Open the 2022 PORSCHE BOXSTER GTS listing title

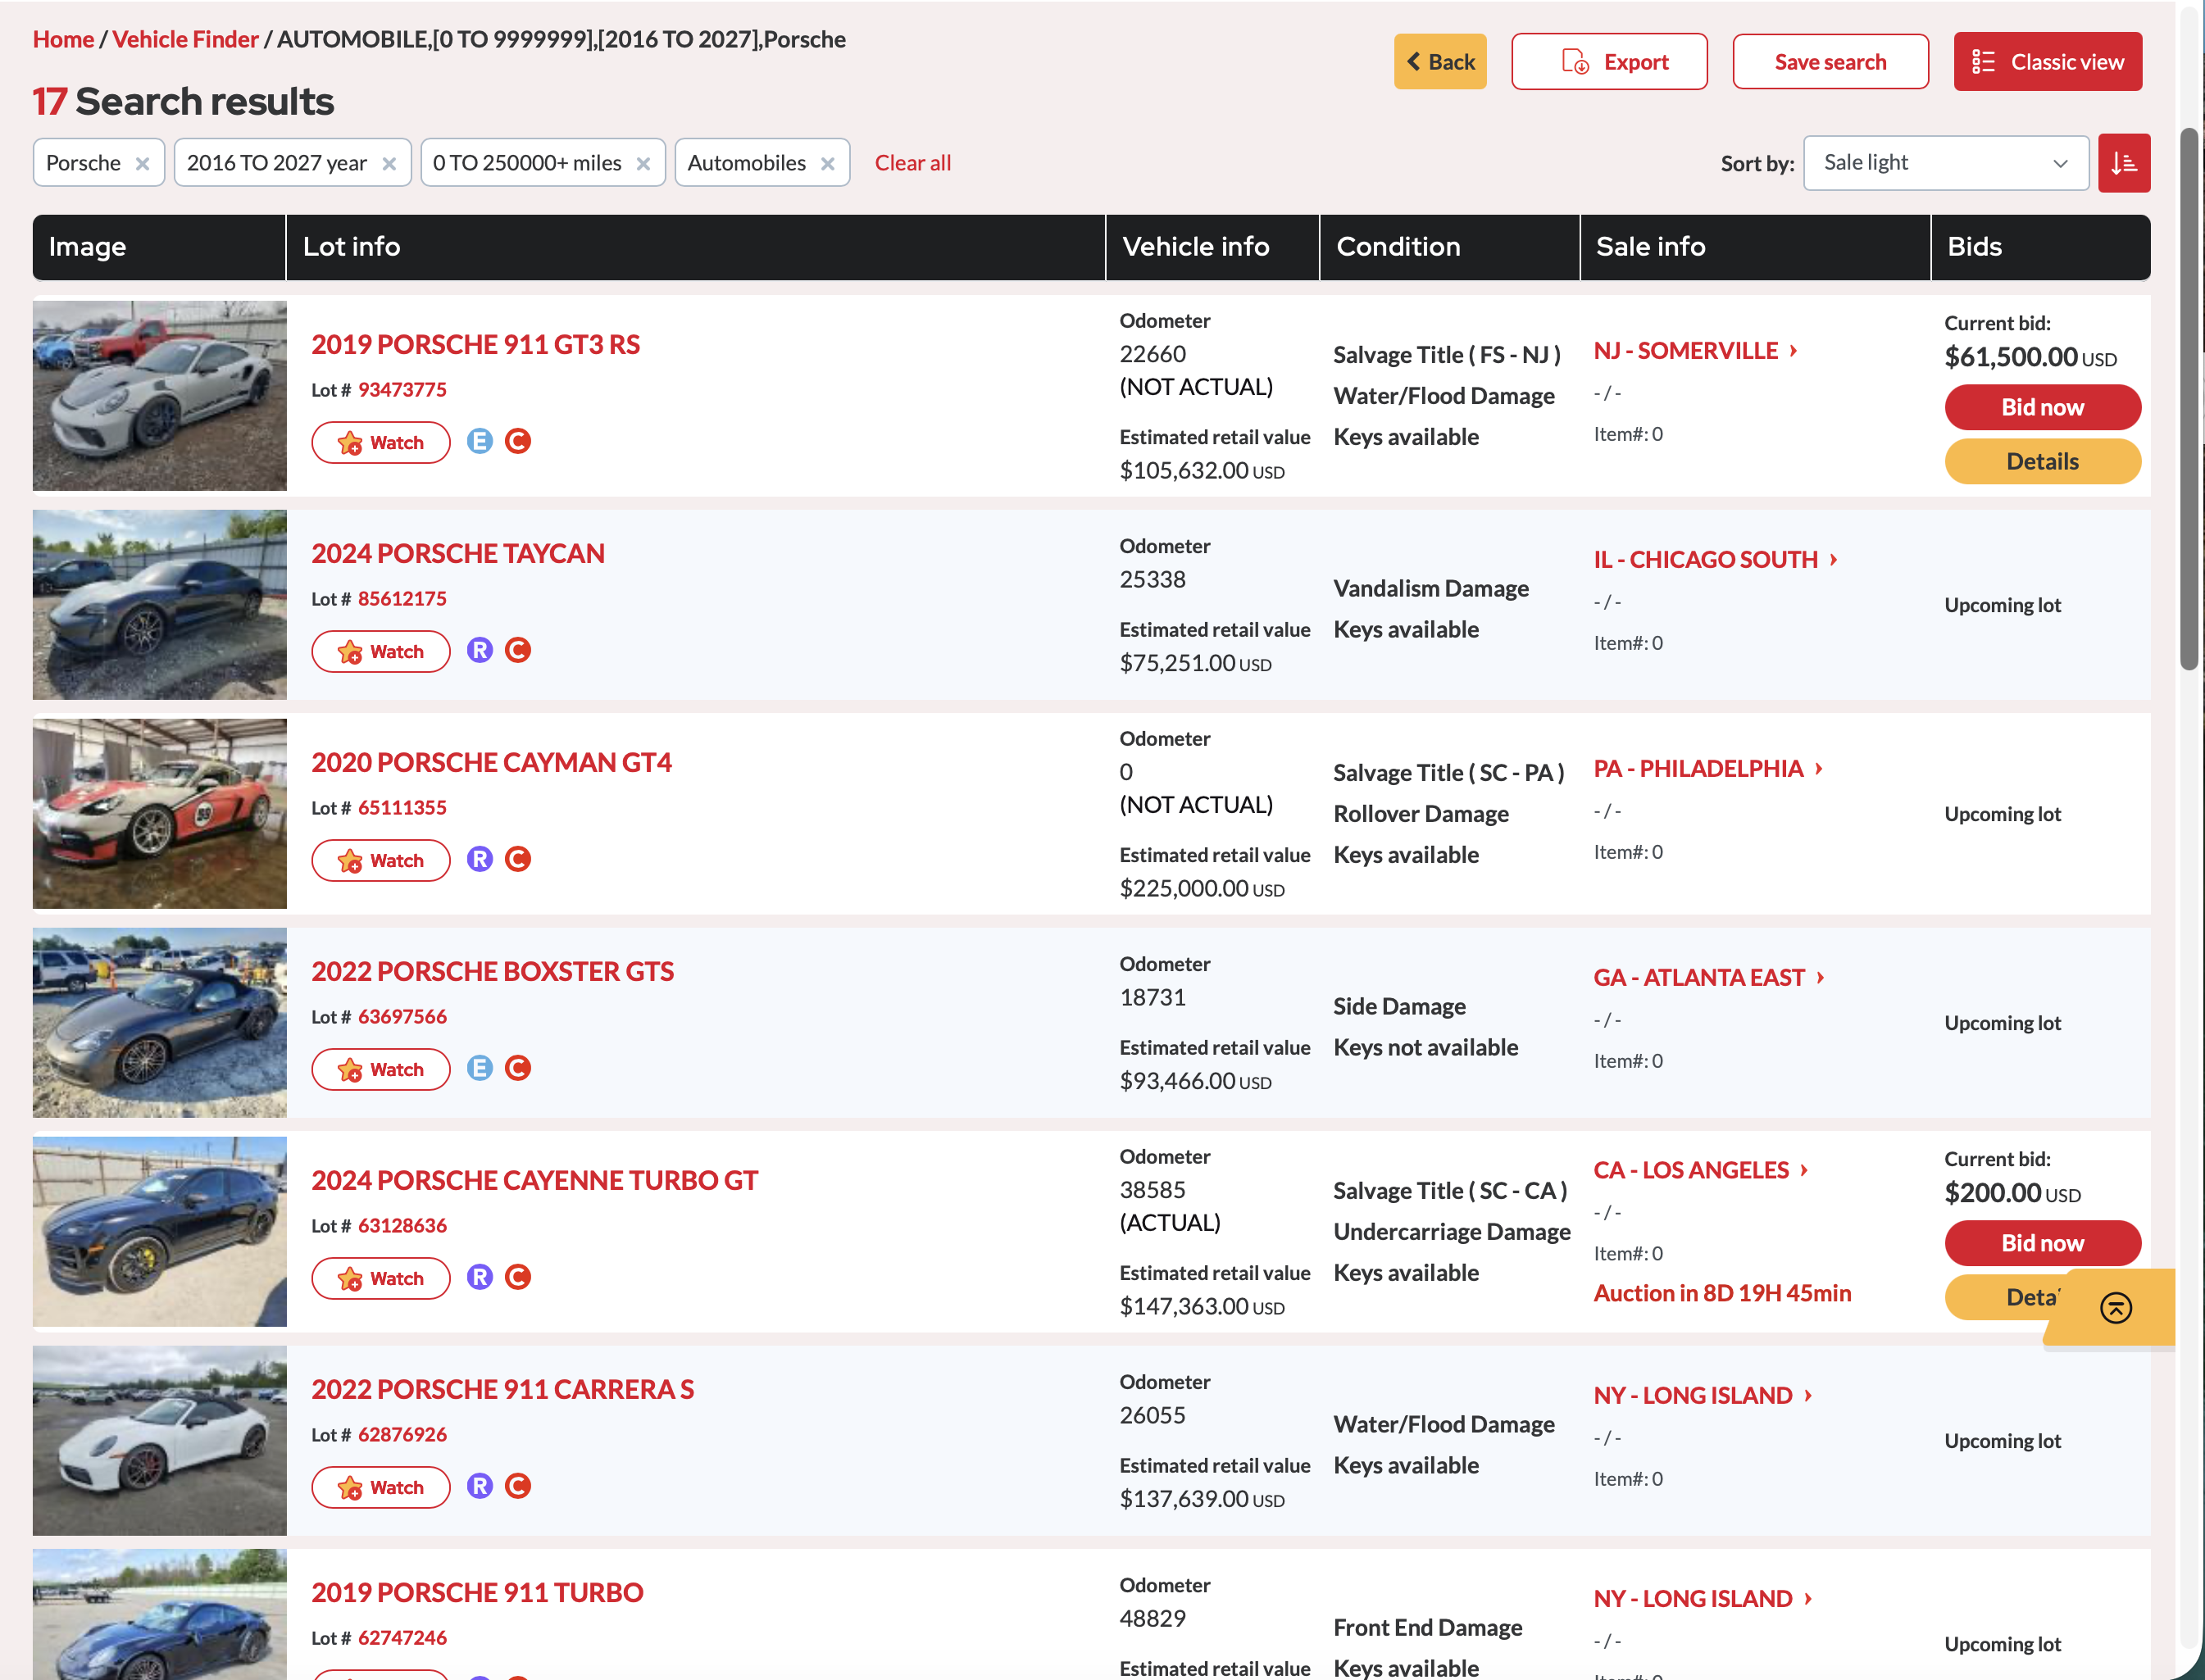coord(493,972)
